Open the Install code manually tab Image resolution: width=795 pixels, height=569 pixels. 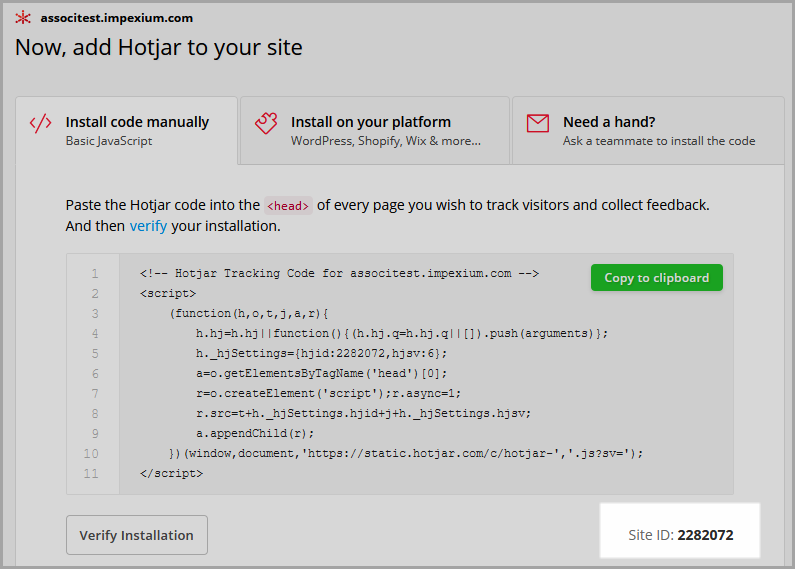coord(126,130)
